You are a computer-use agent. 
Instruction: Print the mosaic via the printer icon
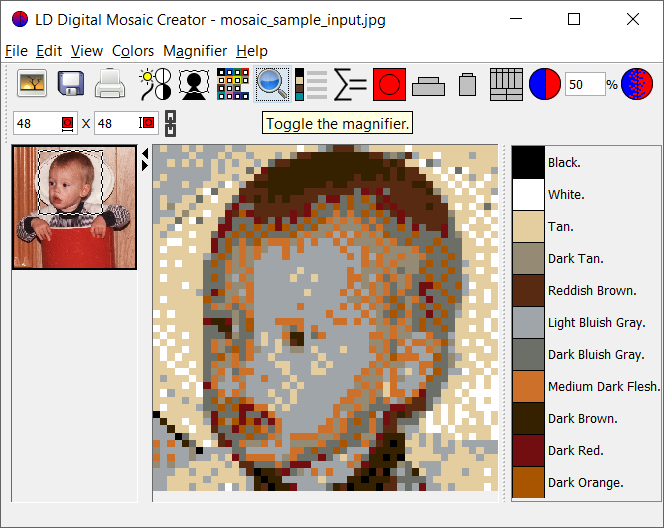click(x=110, y=83)
